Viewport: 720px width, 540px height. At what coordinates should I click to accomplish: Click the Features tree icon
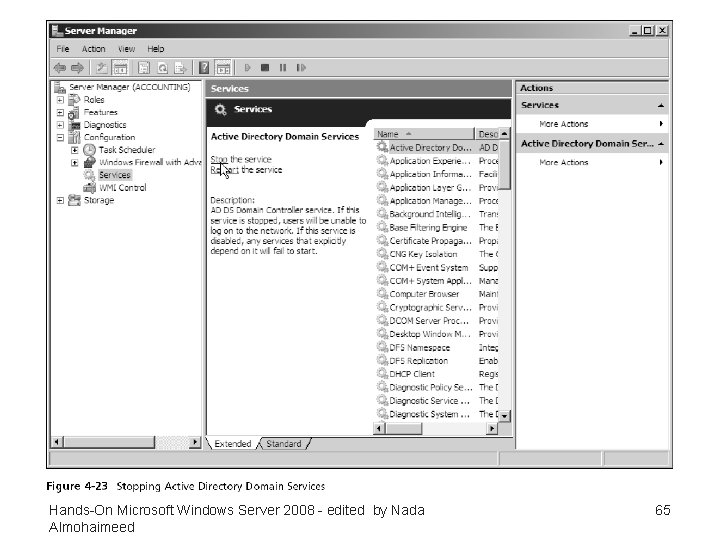pyautogui.click(x=73, y=112)
